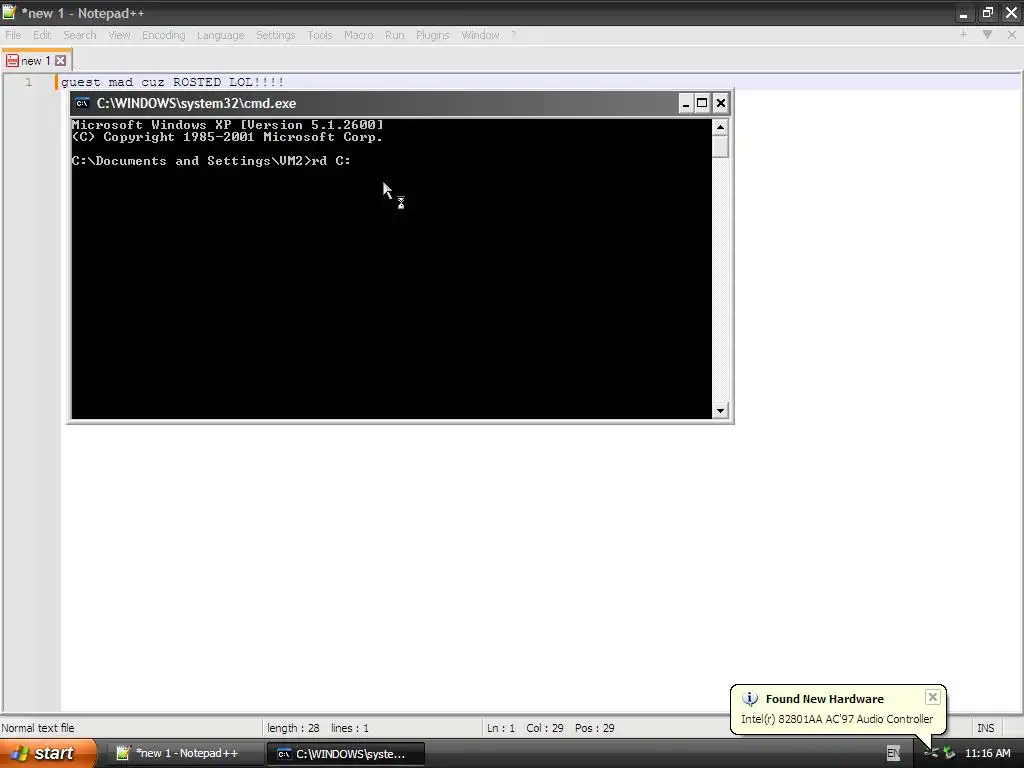Open the Macro menu
This screenshot has height=768, width=1024.
359,35
